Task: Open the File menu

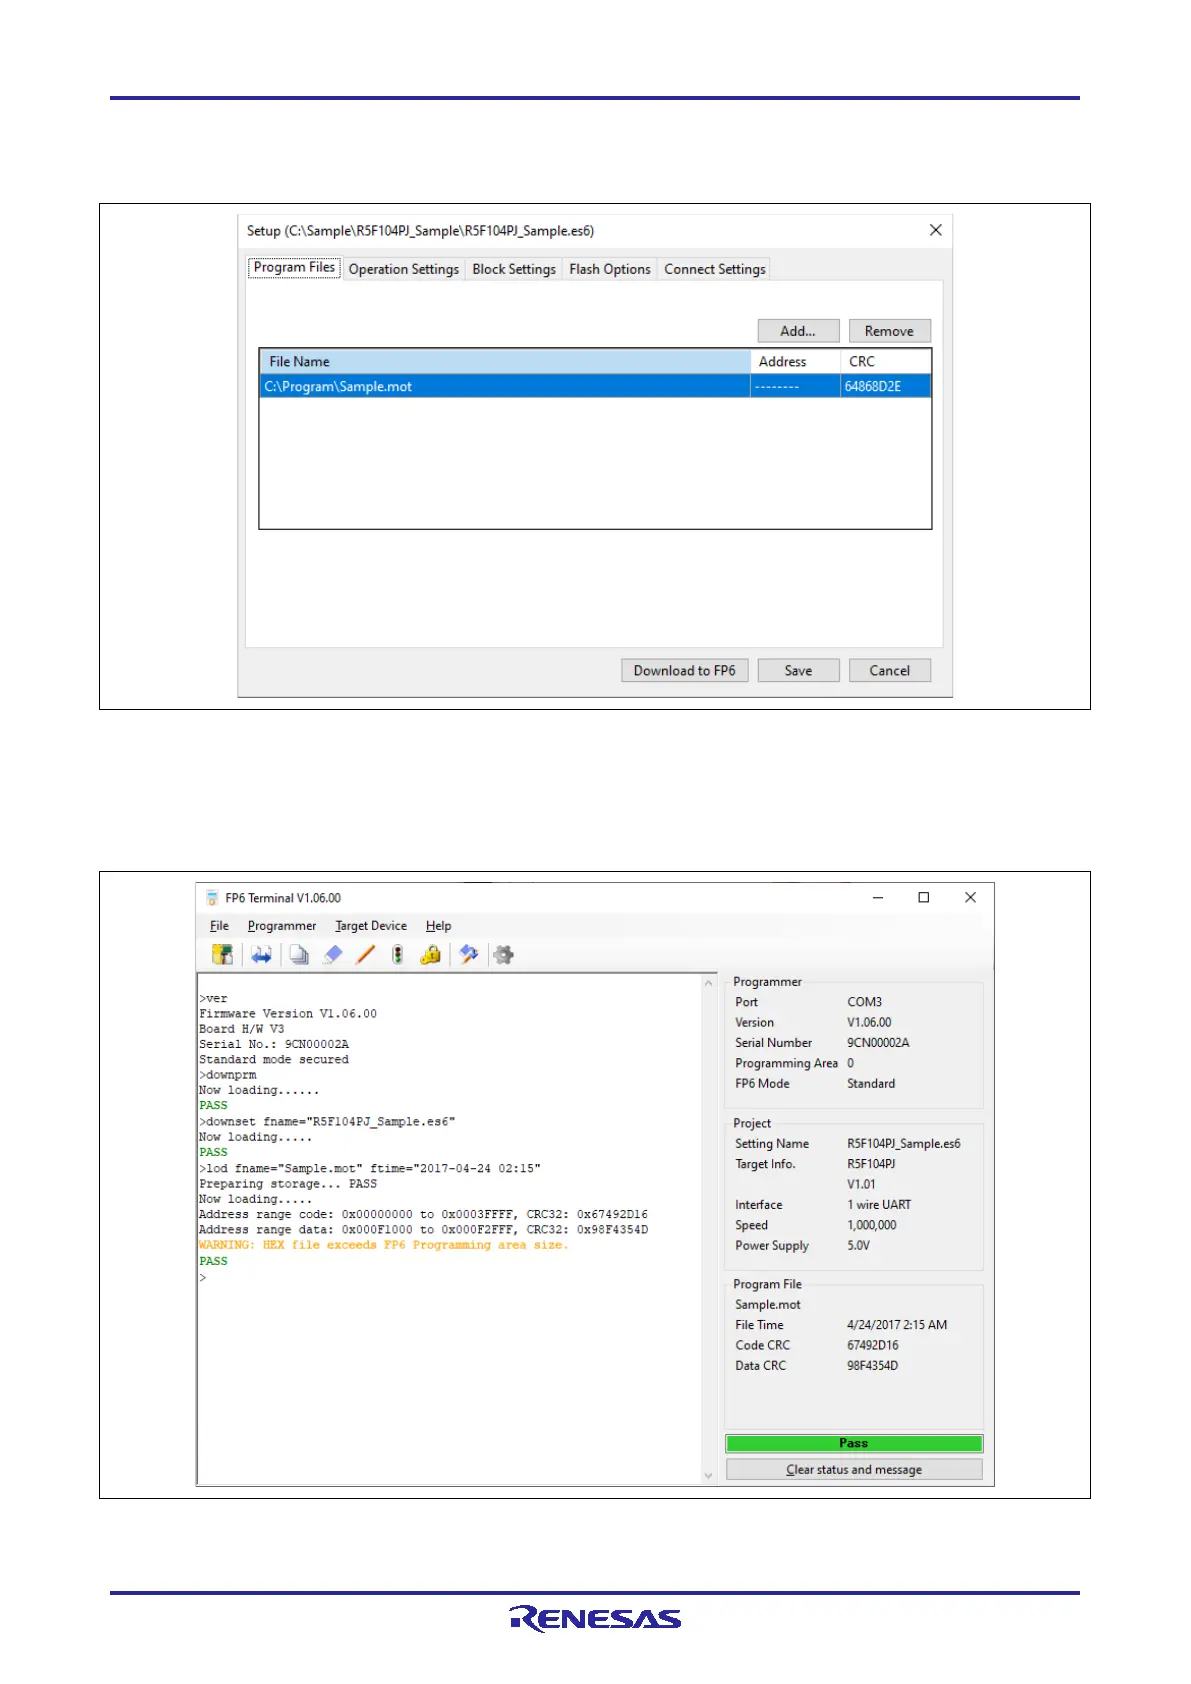Action: coord(219,926)
